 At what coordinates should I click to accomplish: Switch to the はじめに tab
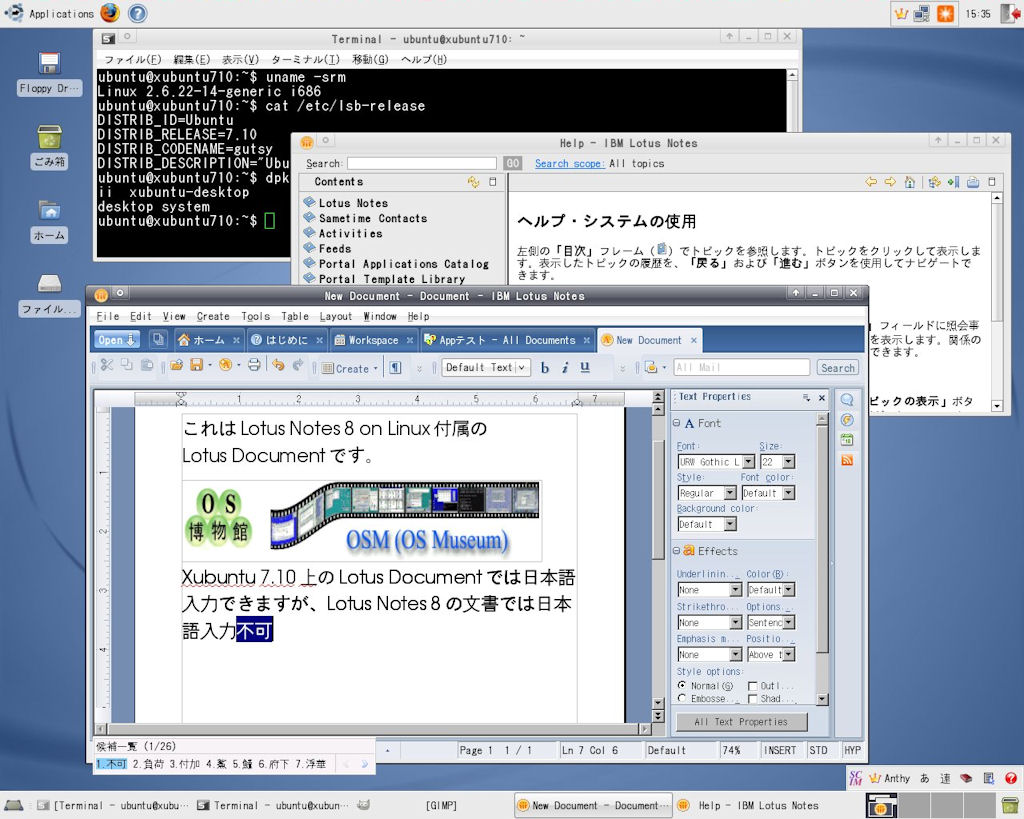[x=287, y=340]
